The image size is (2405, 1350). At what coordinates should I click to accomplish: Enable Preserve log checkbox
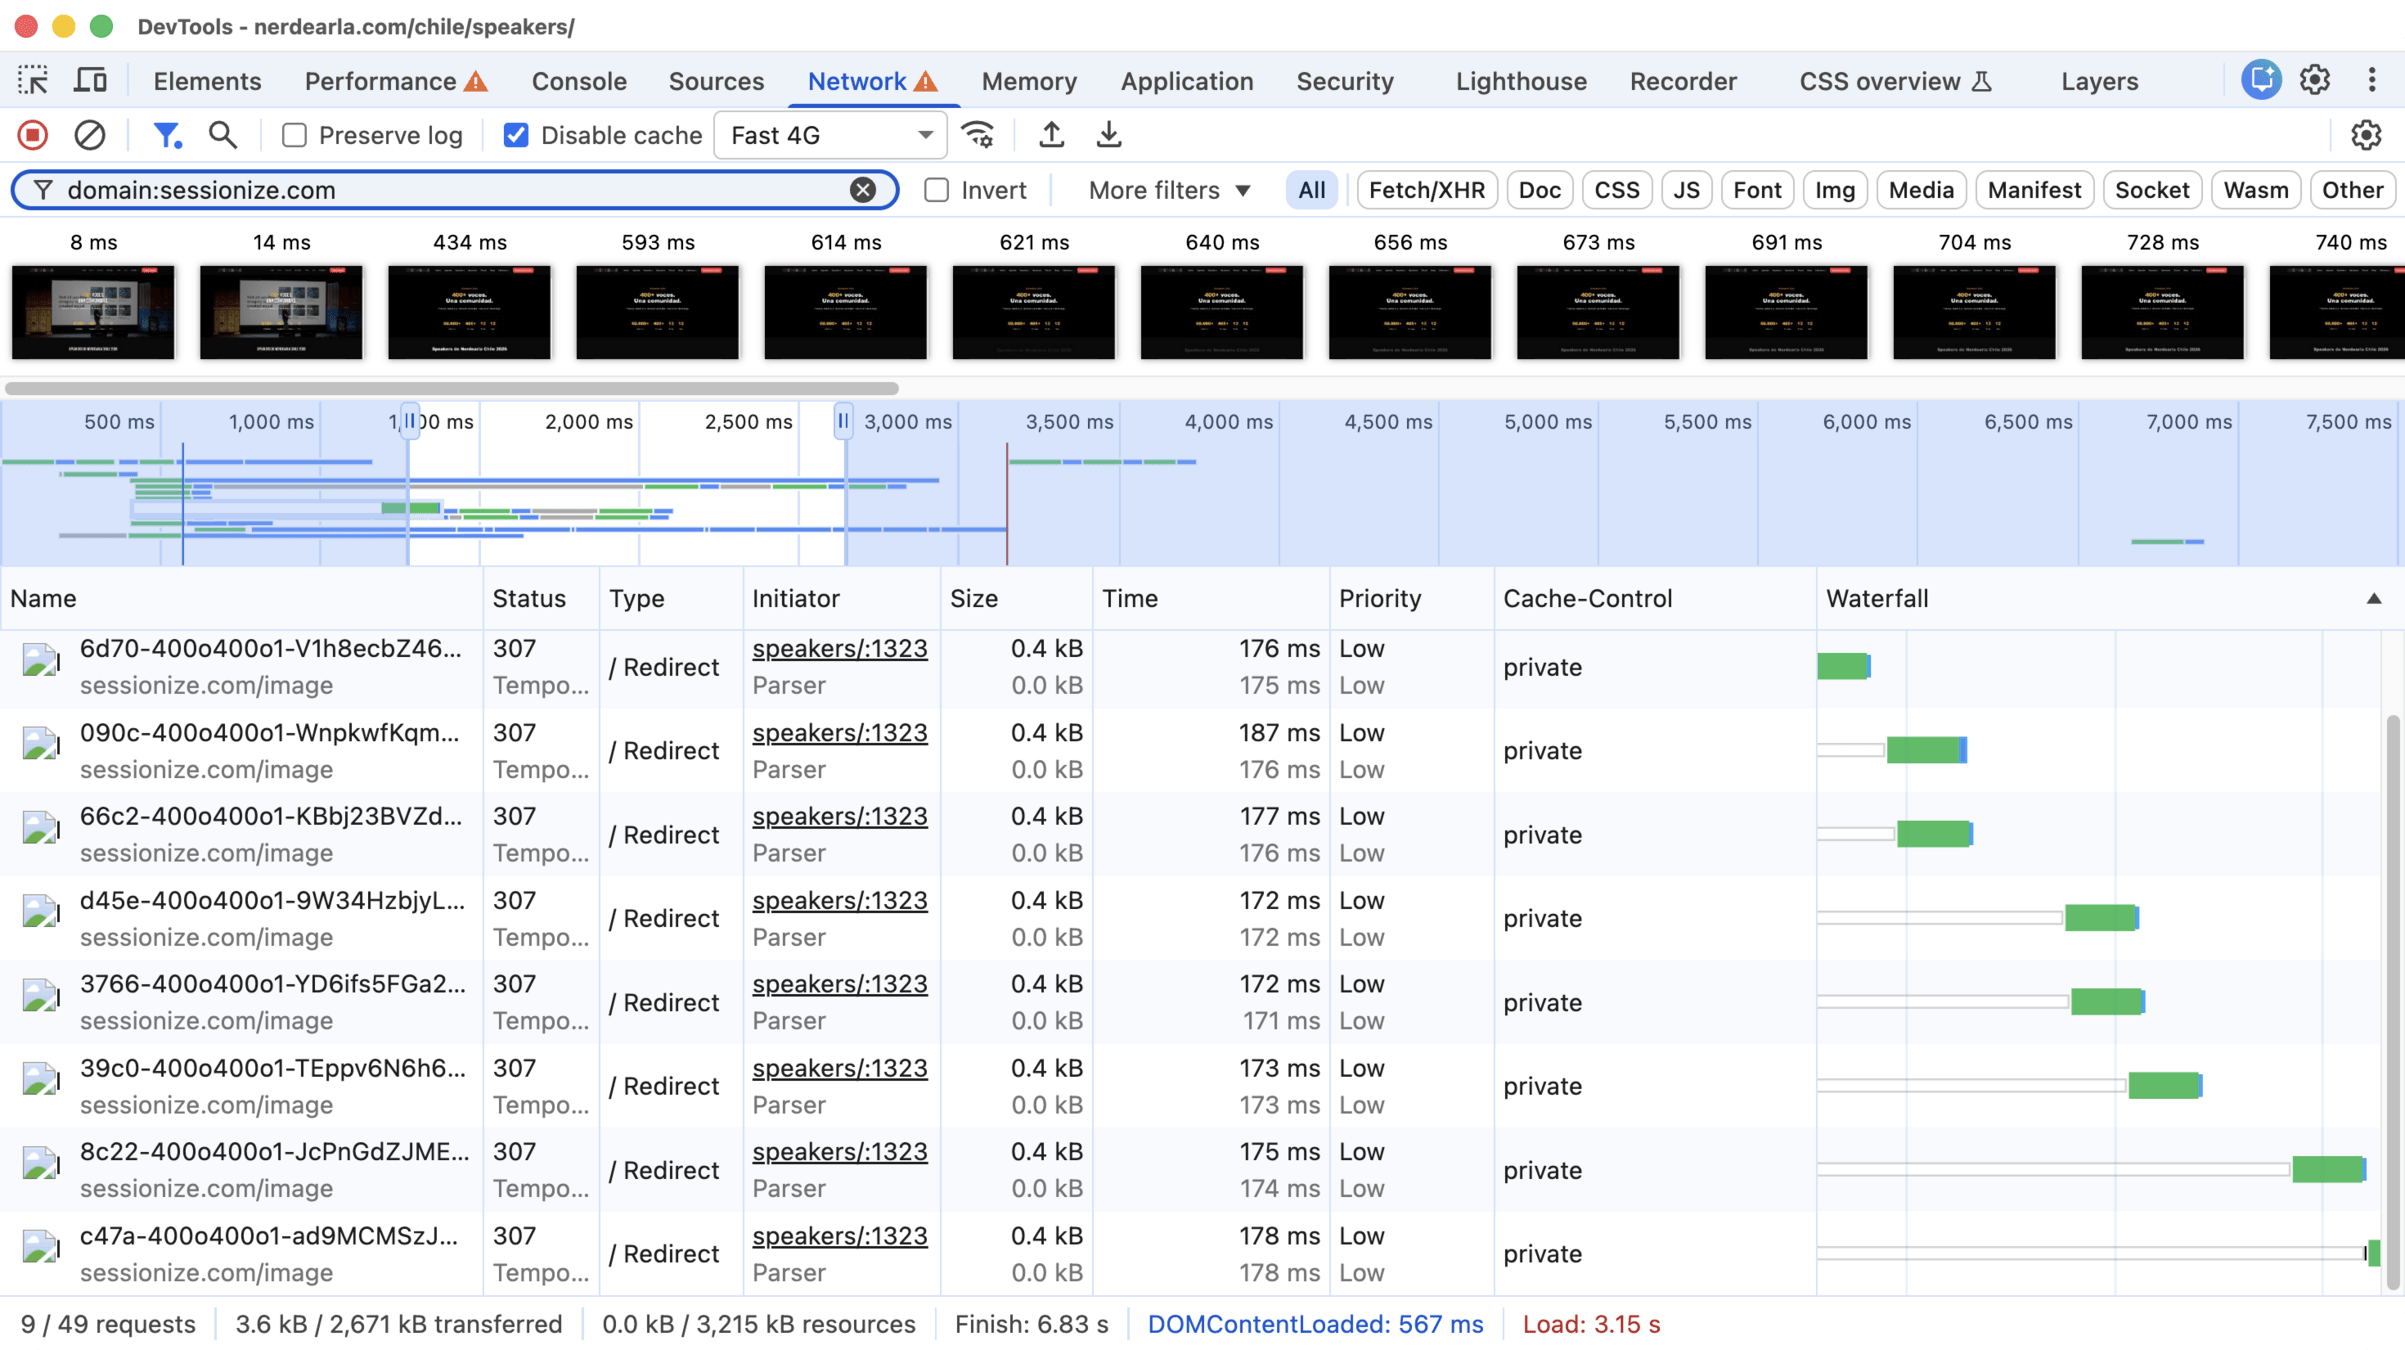tap(294, 135)
